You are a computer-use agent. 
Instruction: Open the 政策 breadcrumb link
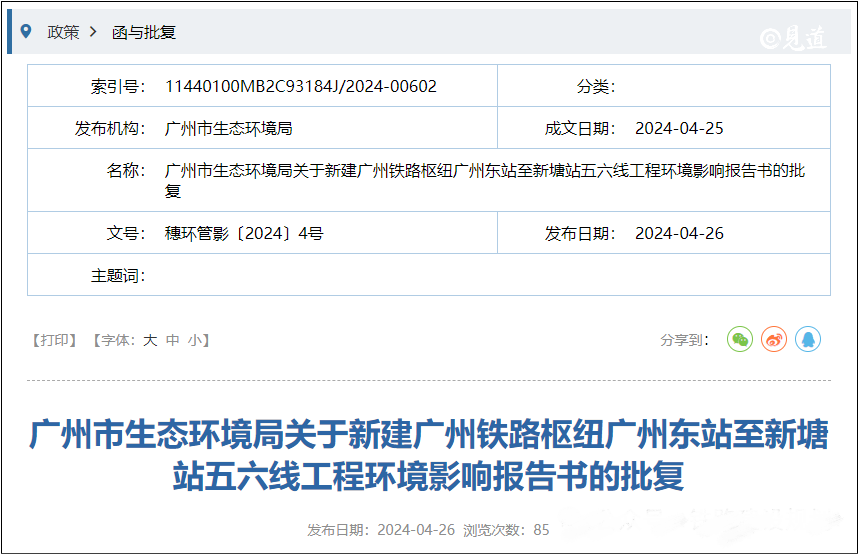(63, 32)
